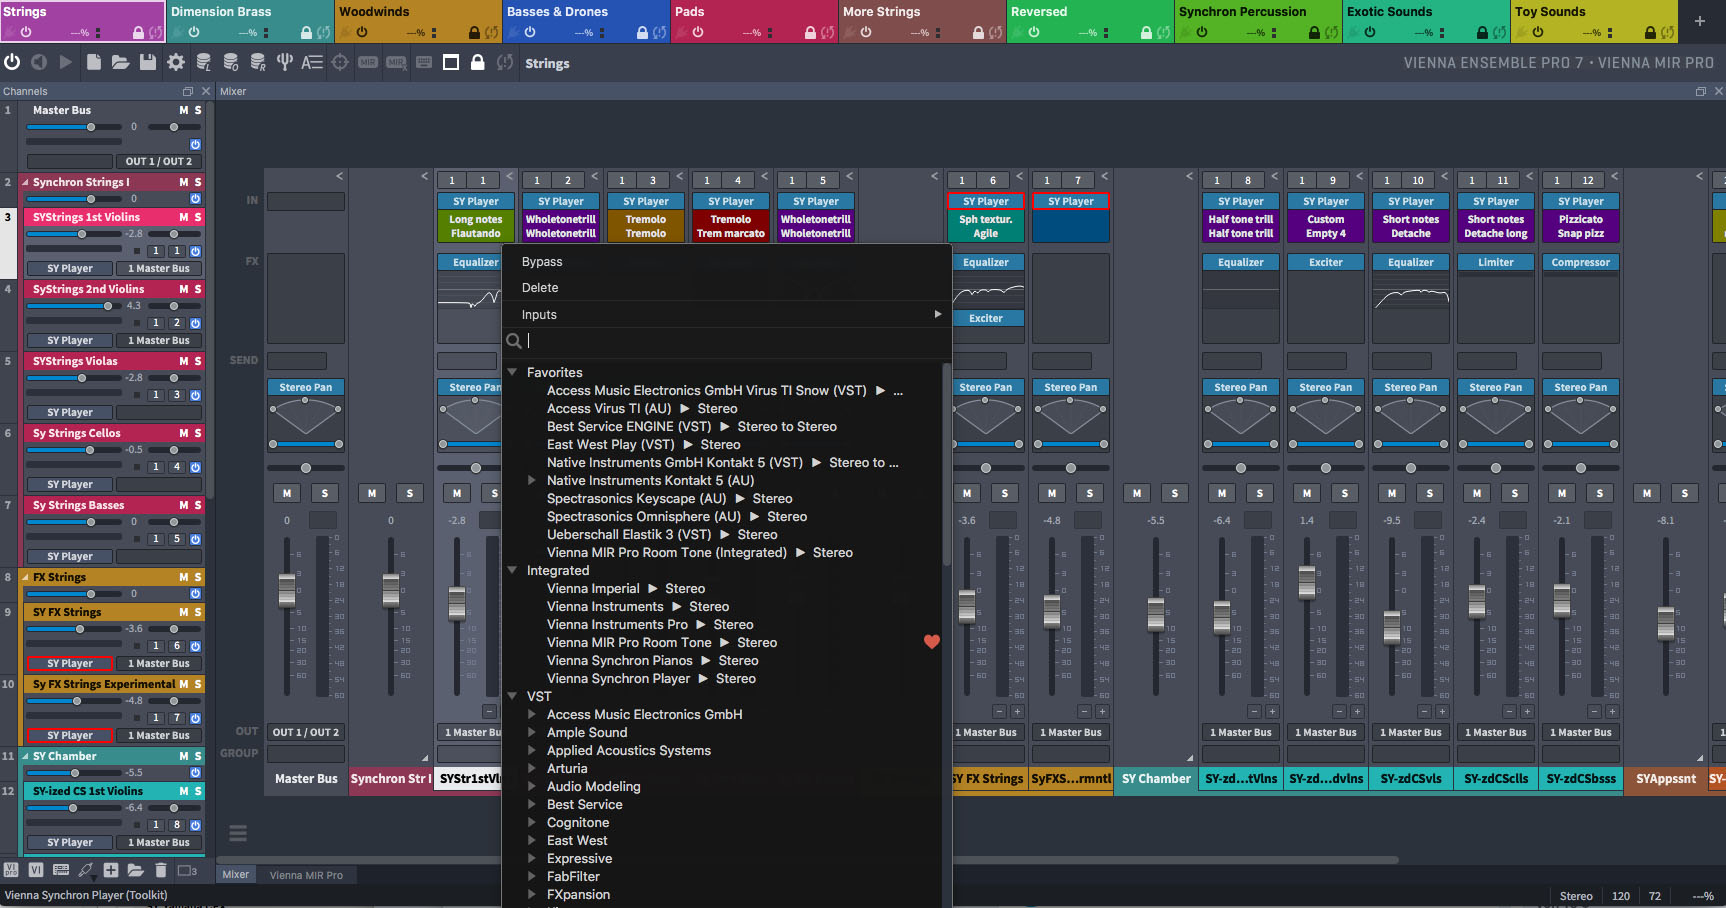Click the Exciter insert on Custom Empty strip
Screen dimensions: 1726x908
1326,262
